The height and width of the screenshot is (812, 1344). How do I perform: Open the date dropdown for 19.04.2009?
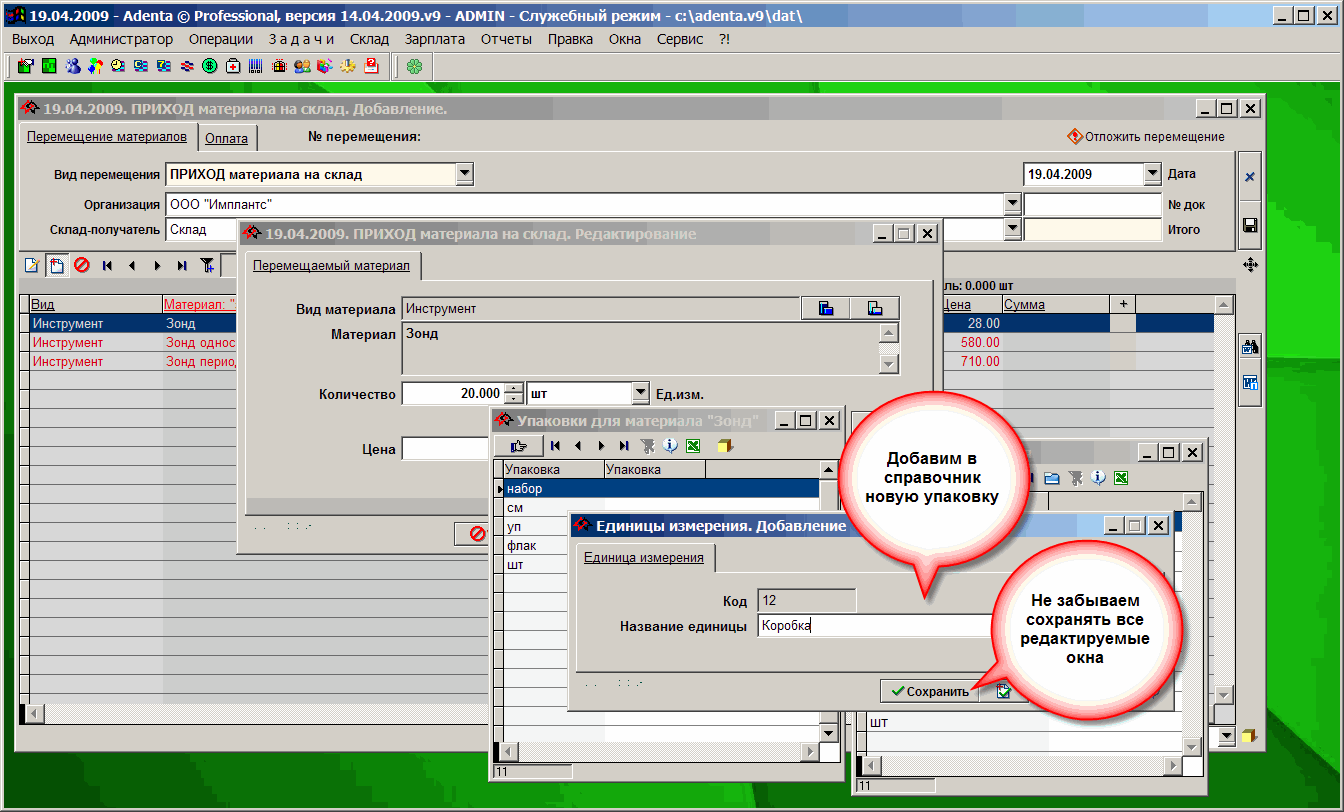tap(1152, 174)
